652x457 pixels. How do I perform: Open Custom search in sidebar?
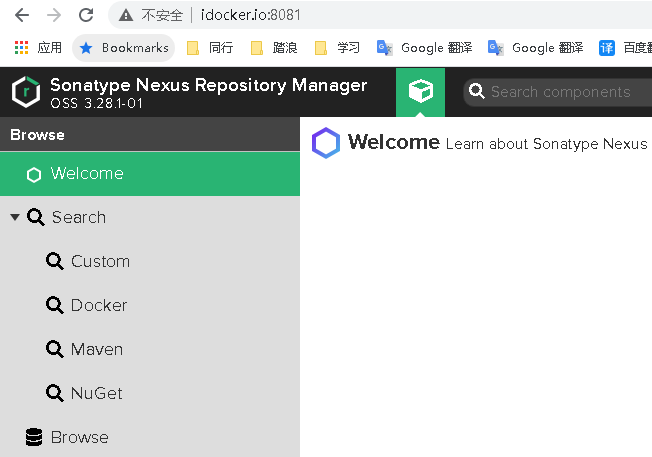click(100, 262)
